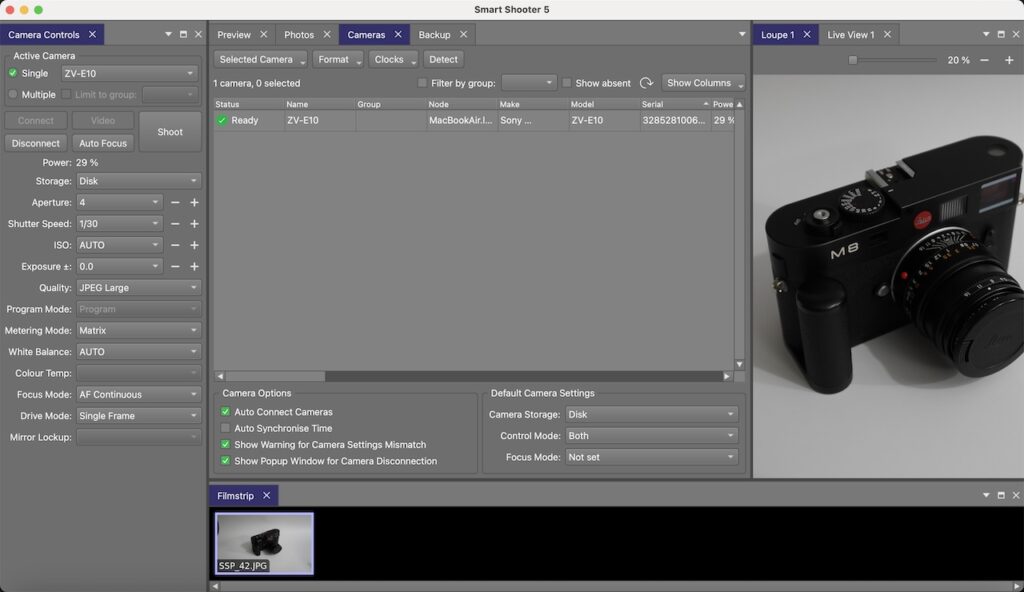Close the Filmstrip tab
Viewport: 1024px width, 592px height.
266,496
